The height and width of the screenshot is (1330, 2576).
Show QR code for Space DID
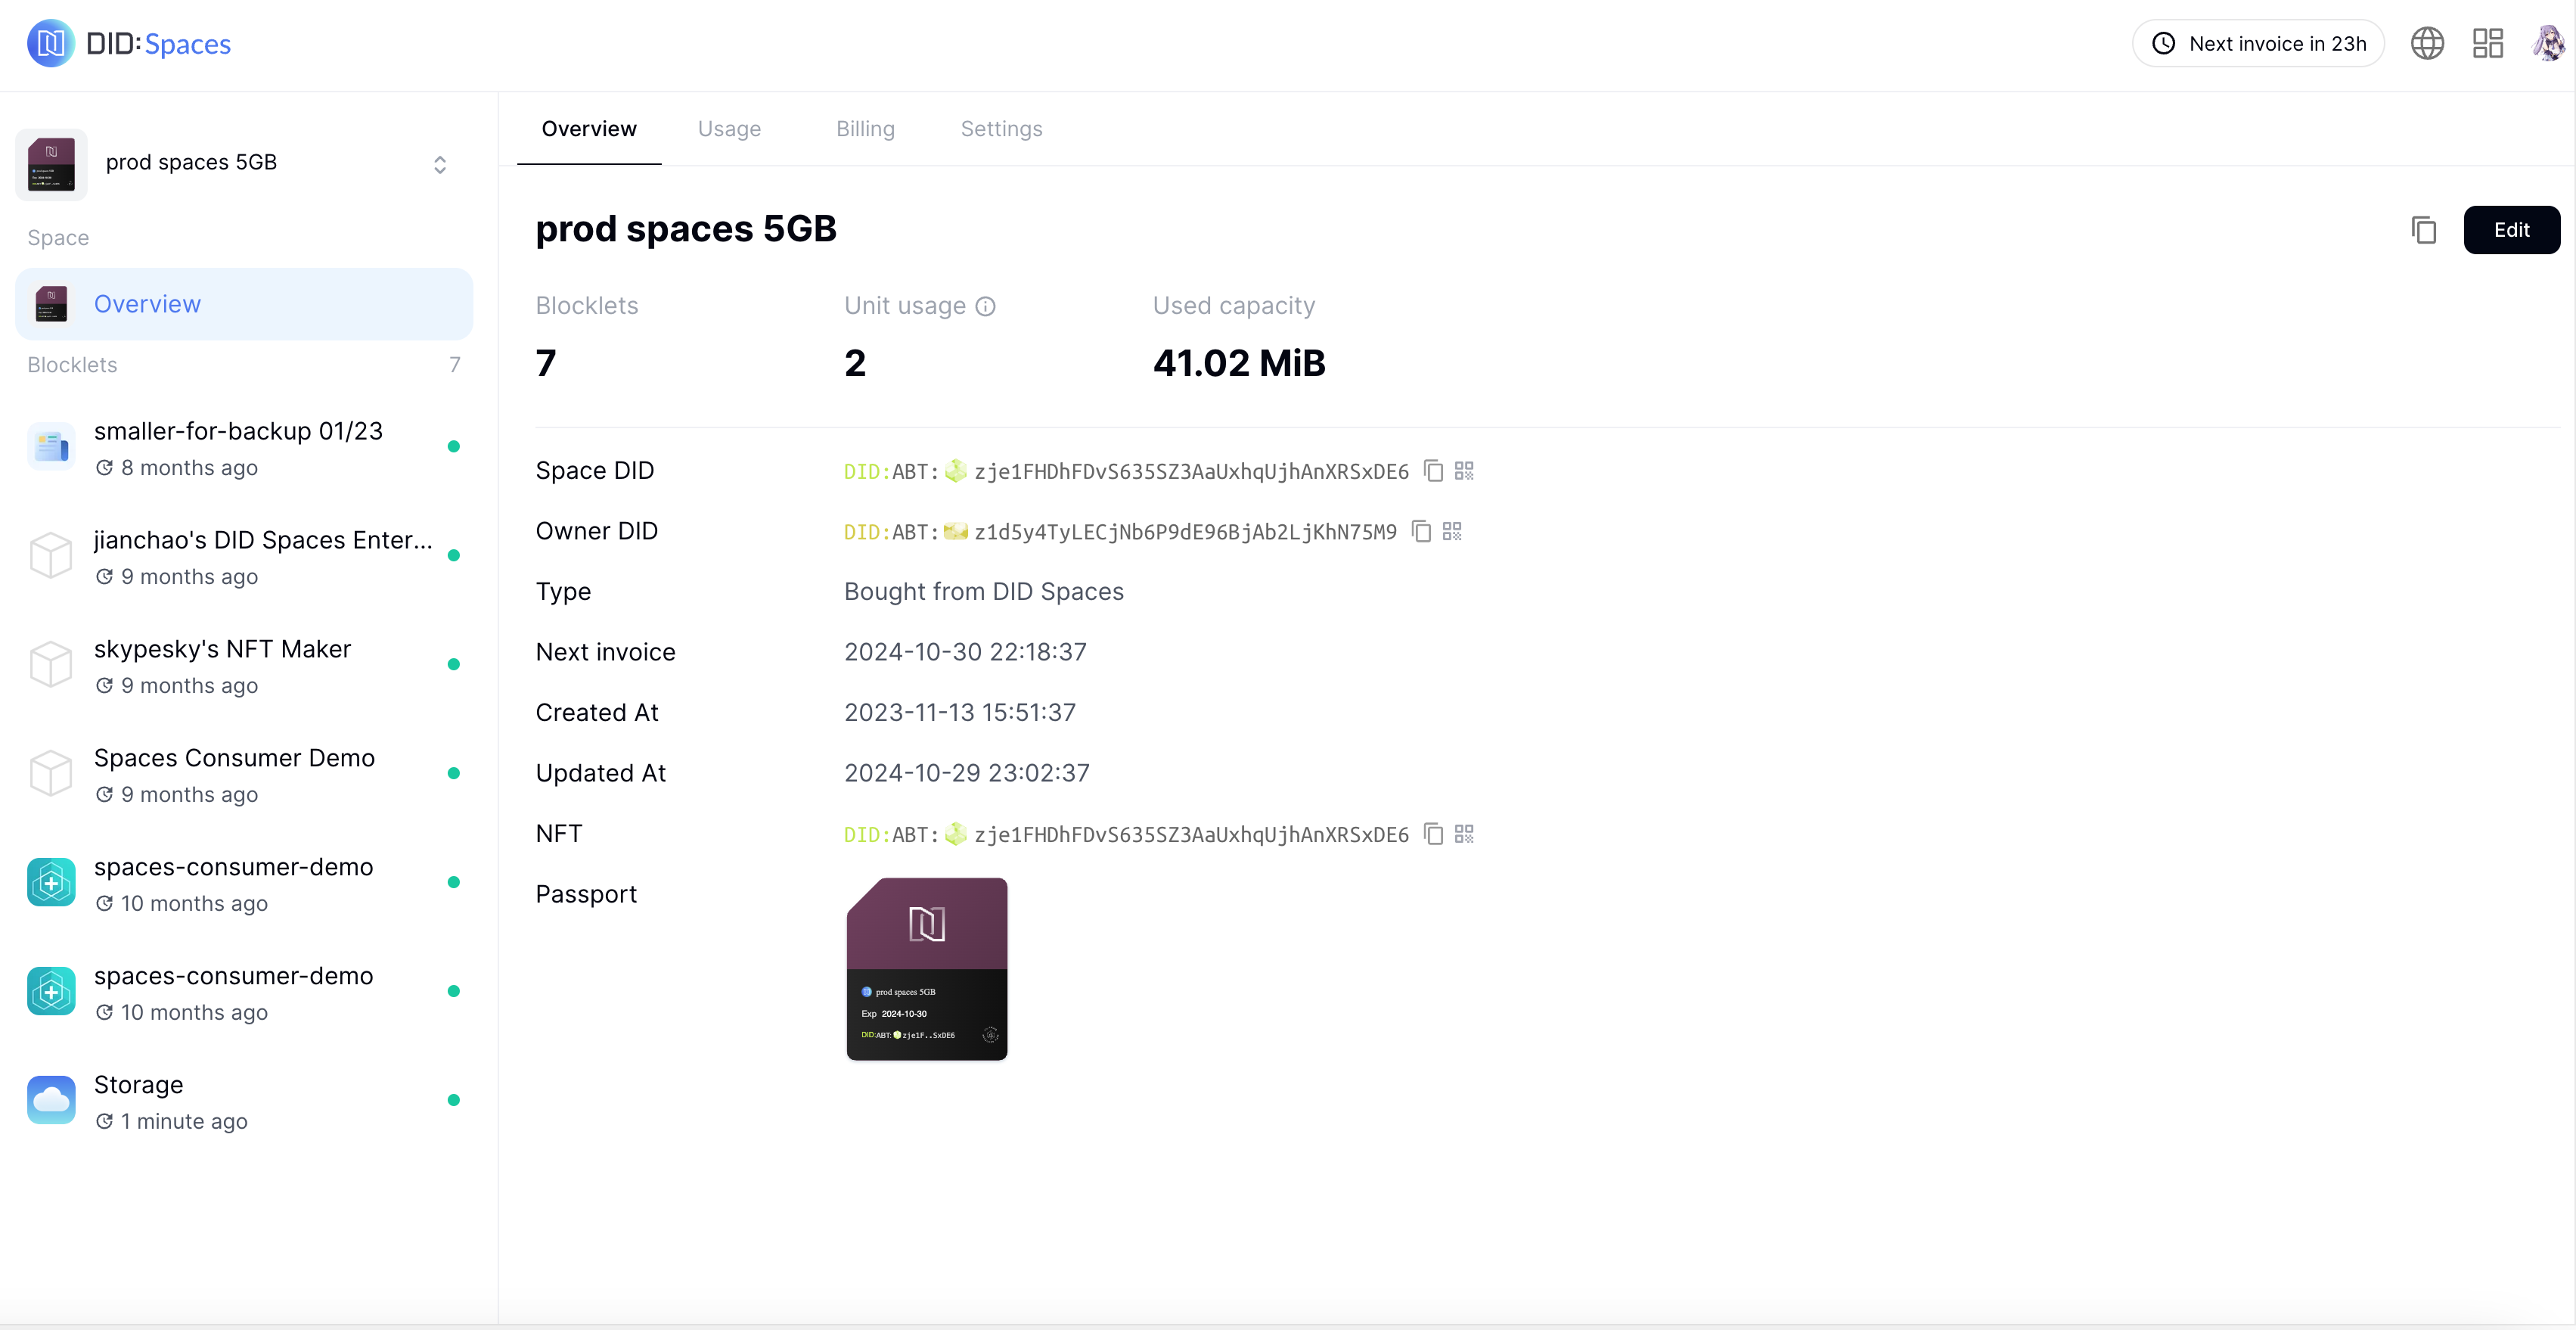[1464, 471]
